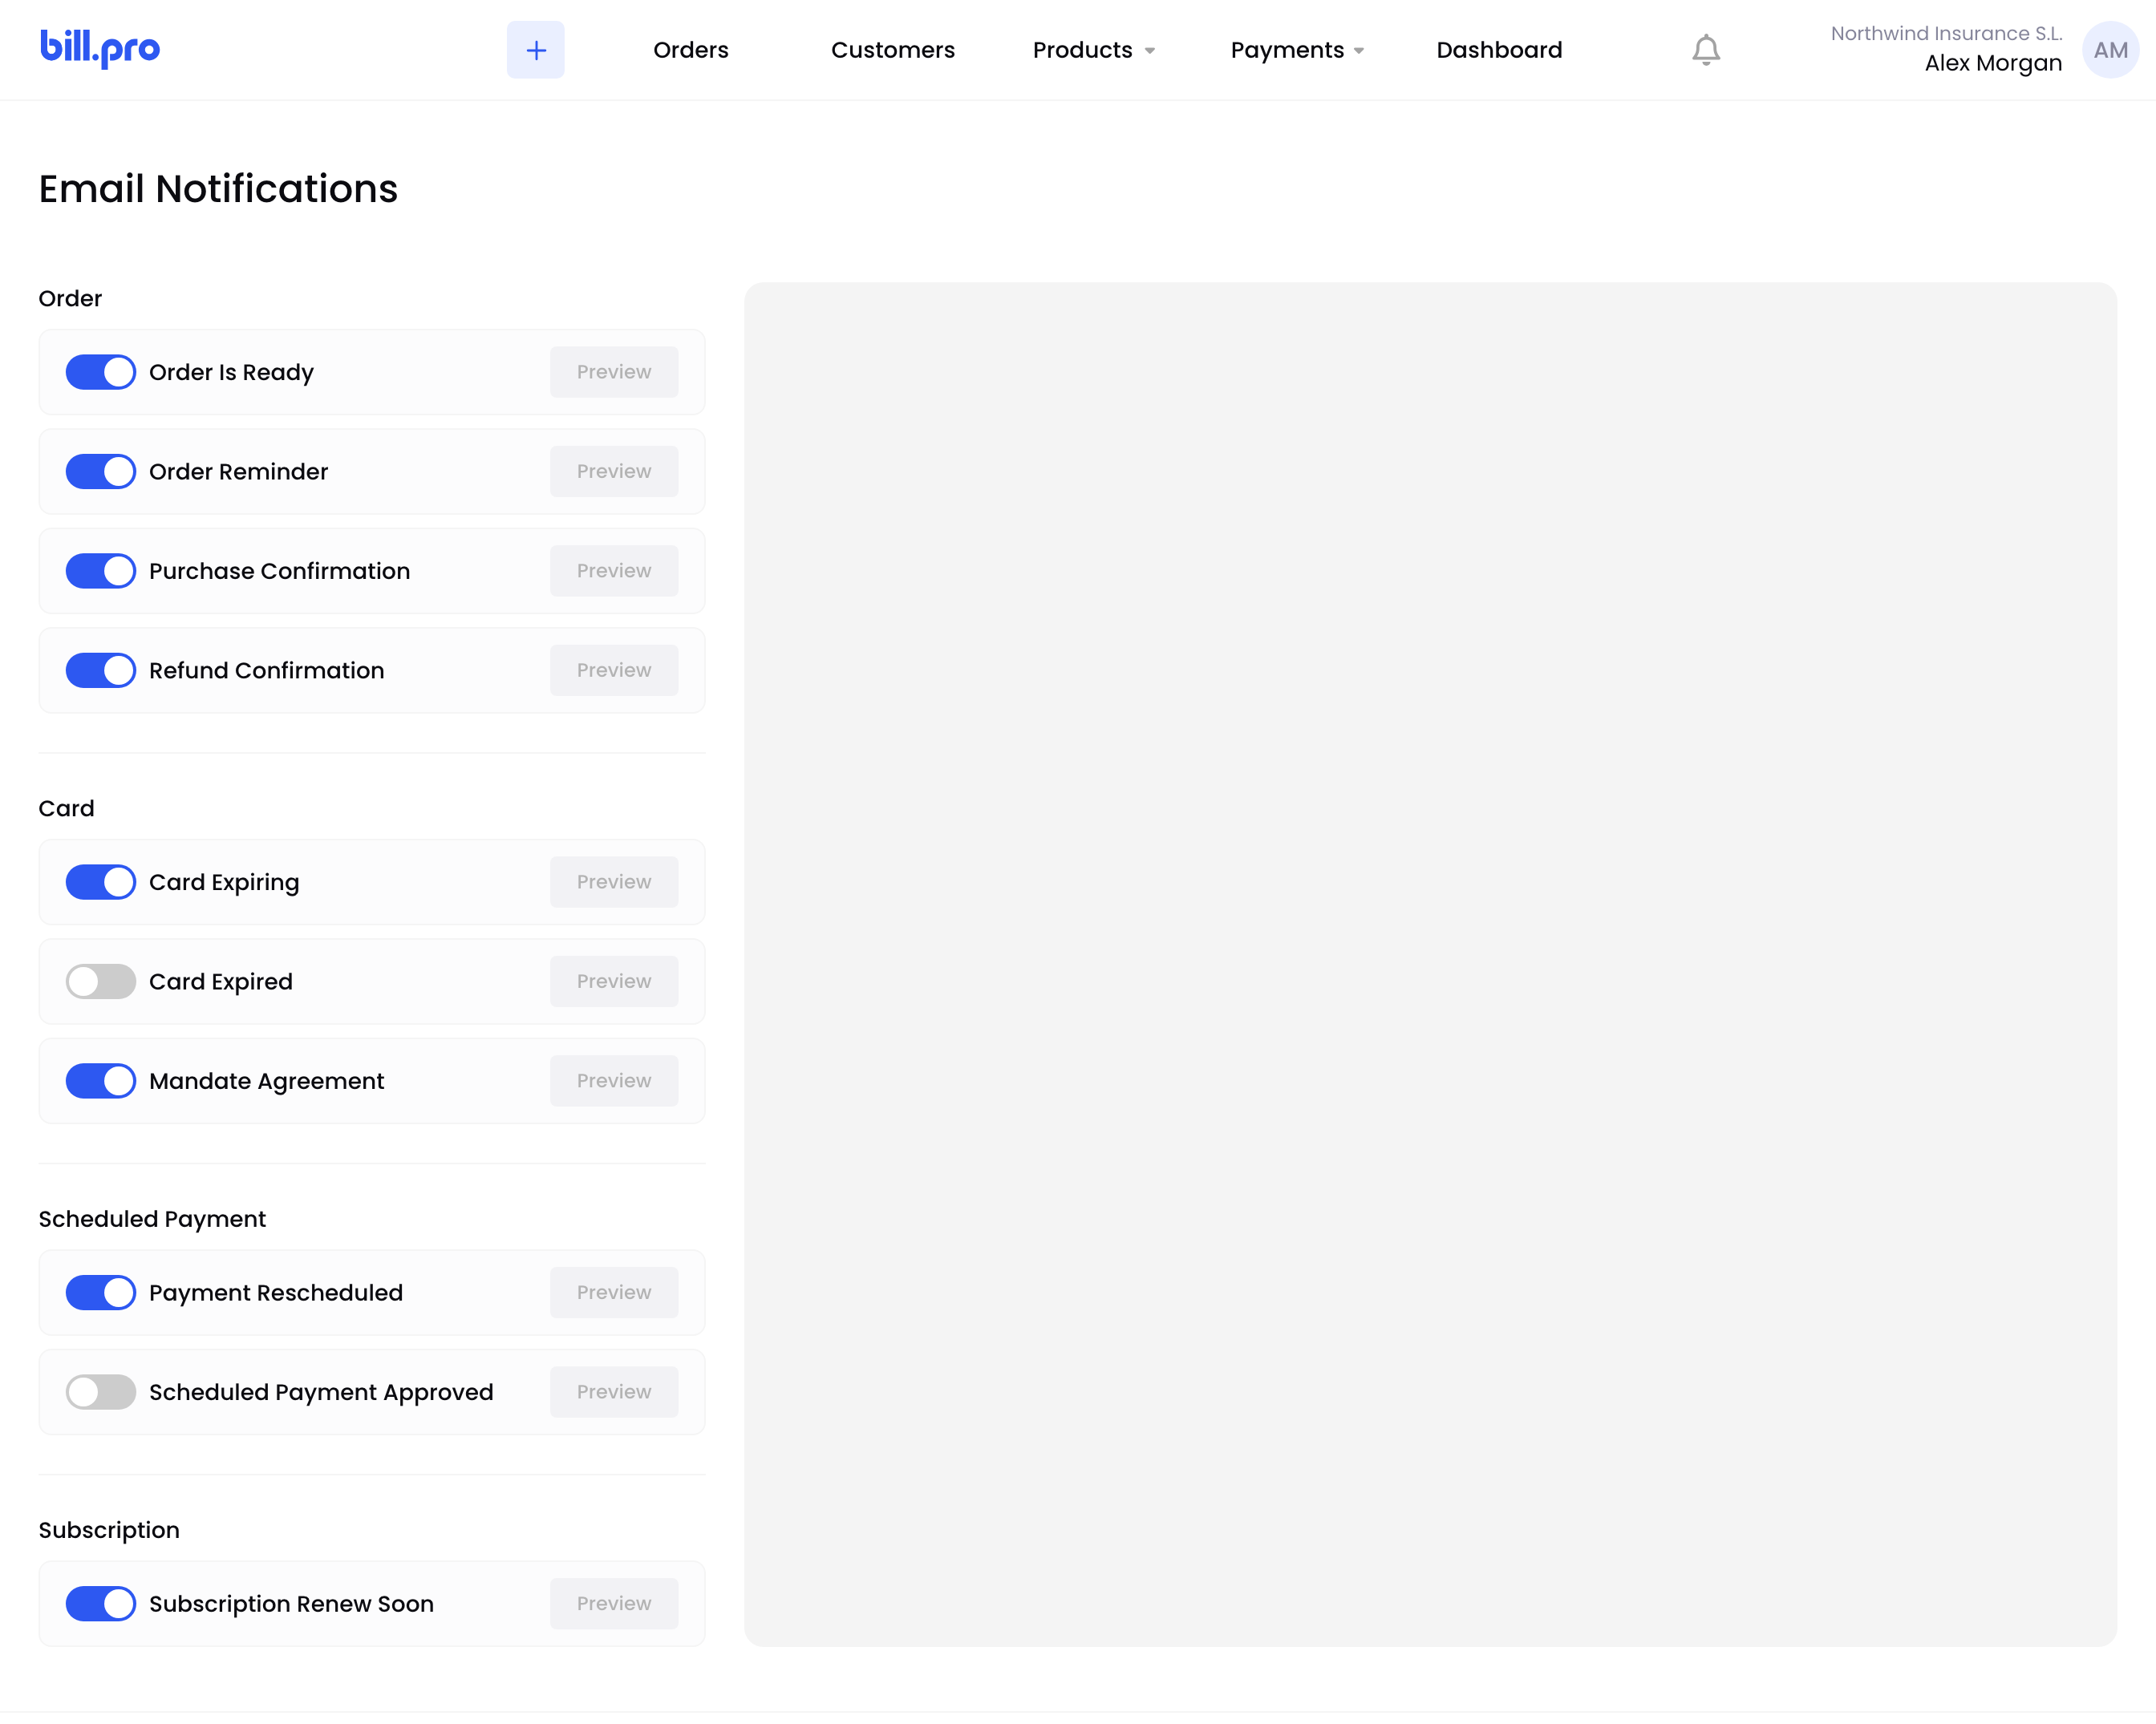Click the Card section label
This screenshot has width=2156, height=1724.
point(66,808)
